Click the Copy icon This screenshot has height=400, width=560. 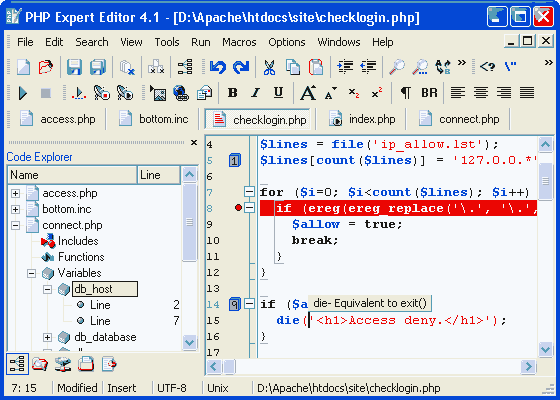(x=293, y=67)
